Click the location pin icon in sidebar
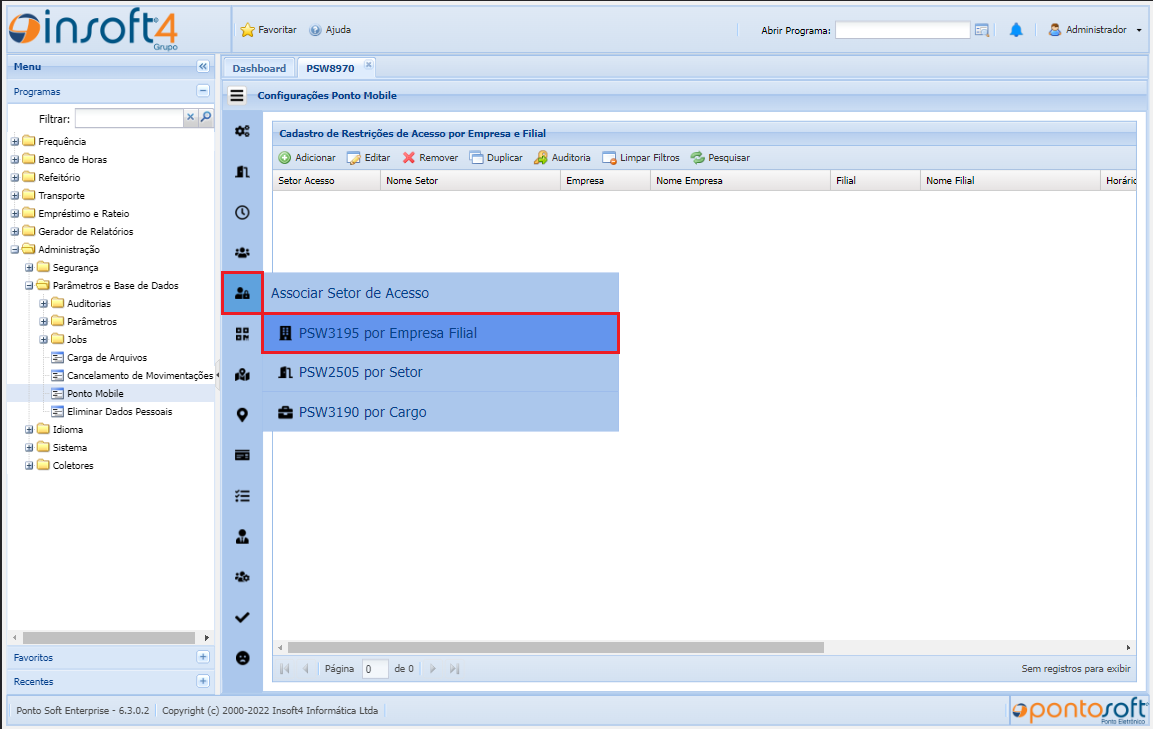Viewport: 1153px width, 729px height. pyautogui.click(x=241, y=415)
